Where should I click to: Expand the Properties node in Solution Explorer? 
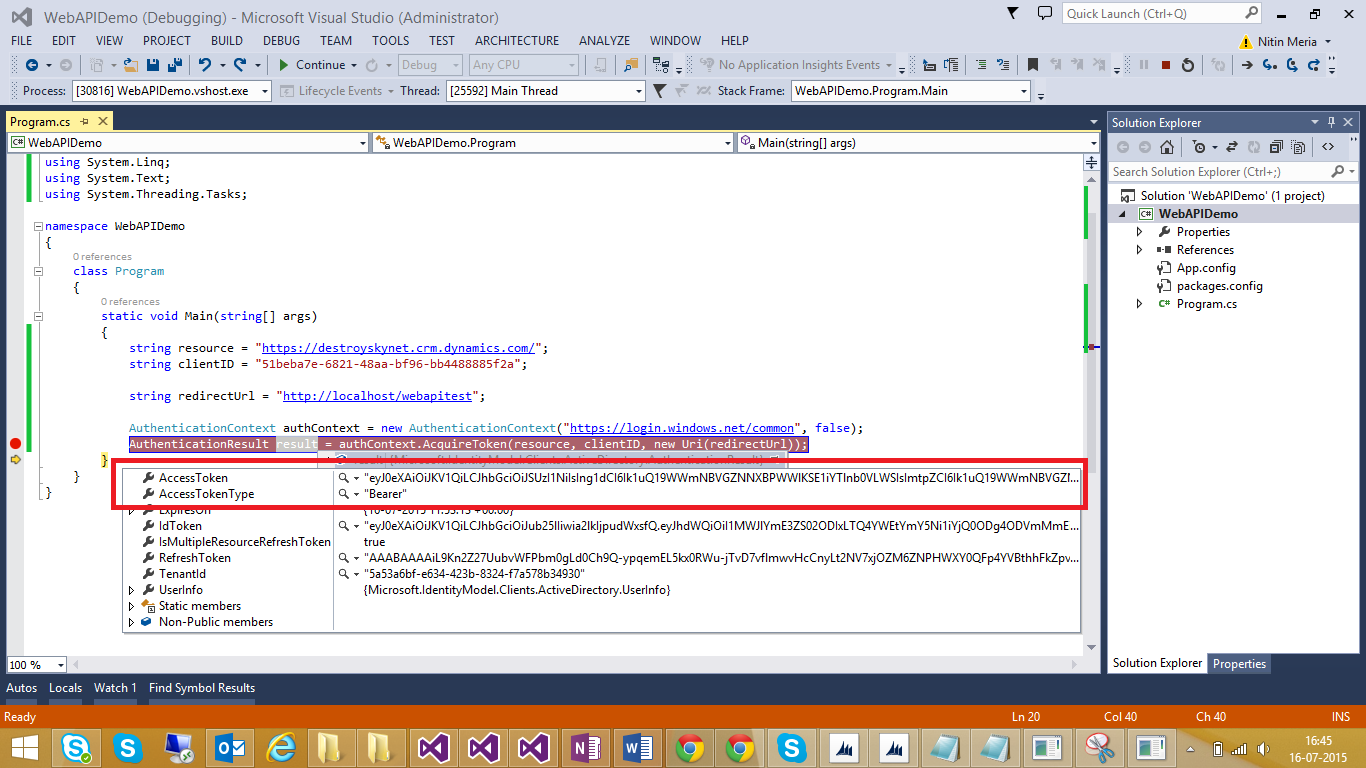(1139, 232)
